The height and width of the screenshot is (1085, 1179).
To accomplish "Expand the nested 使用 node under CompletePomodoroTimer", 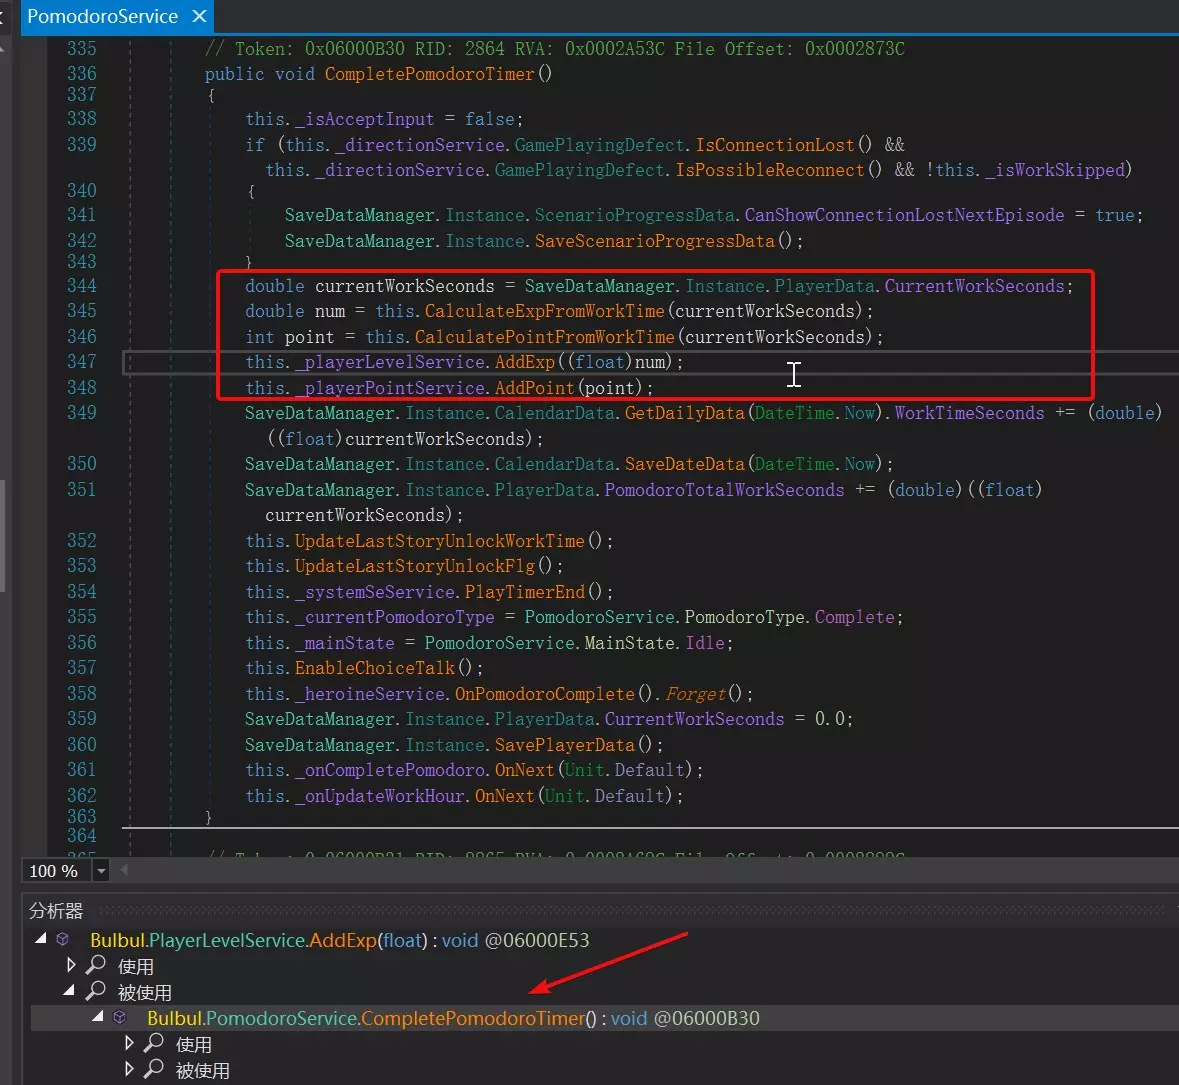I will [x=128, y=1043].
